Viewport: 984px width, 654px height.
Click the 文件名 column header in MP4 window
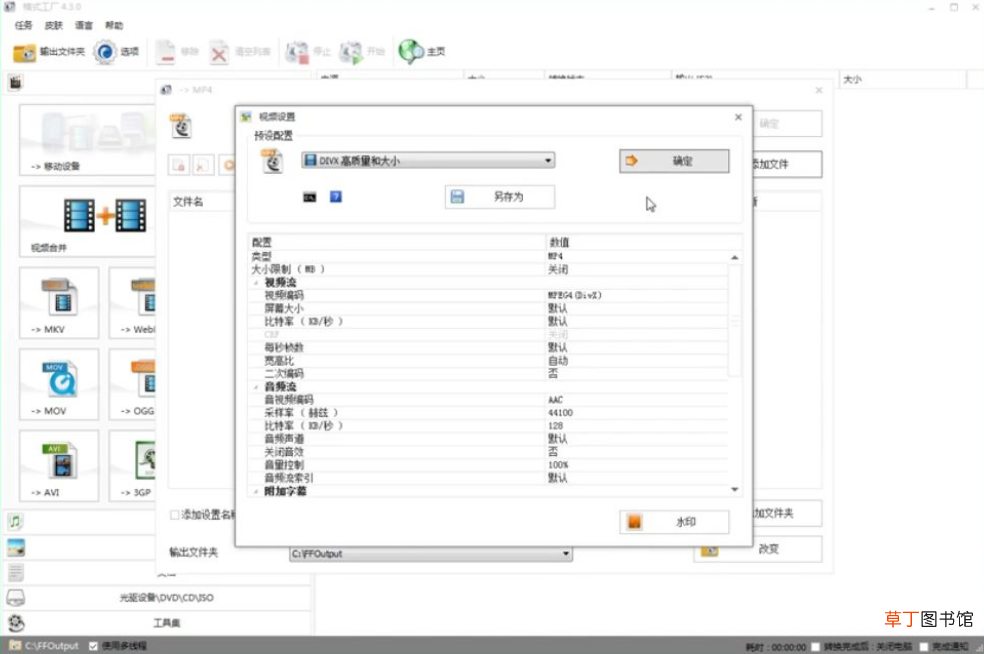pos(201,201)
